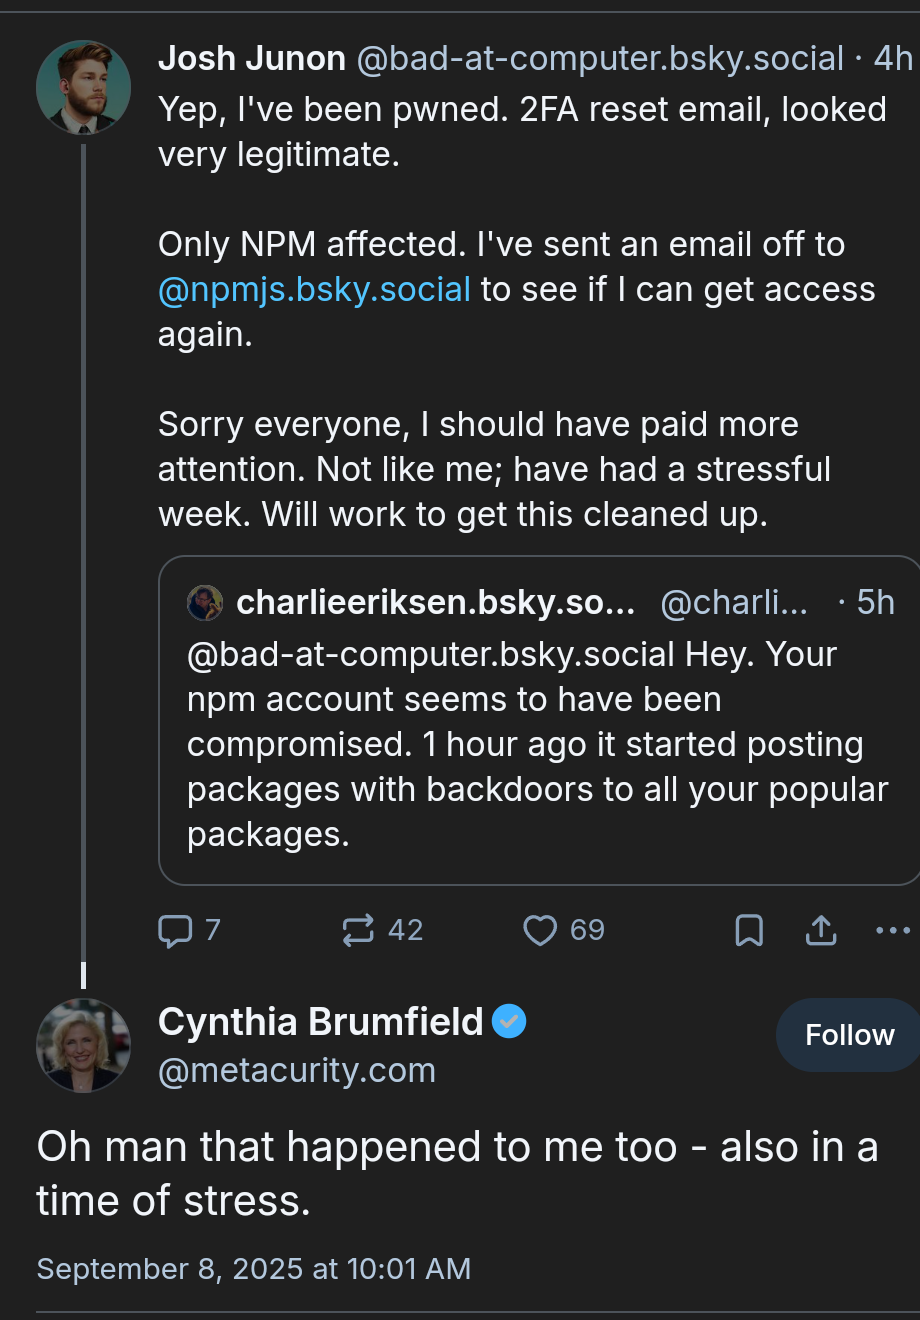This screenshot has width=920, height=1320.
Task: Open the @npmjs.bsky.social mention link
Action: pos(314,290)
